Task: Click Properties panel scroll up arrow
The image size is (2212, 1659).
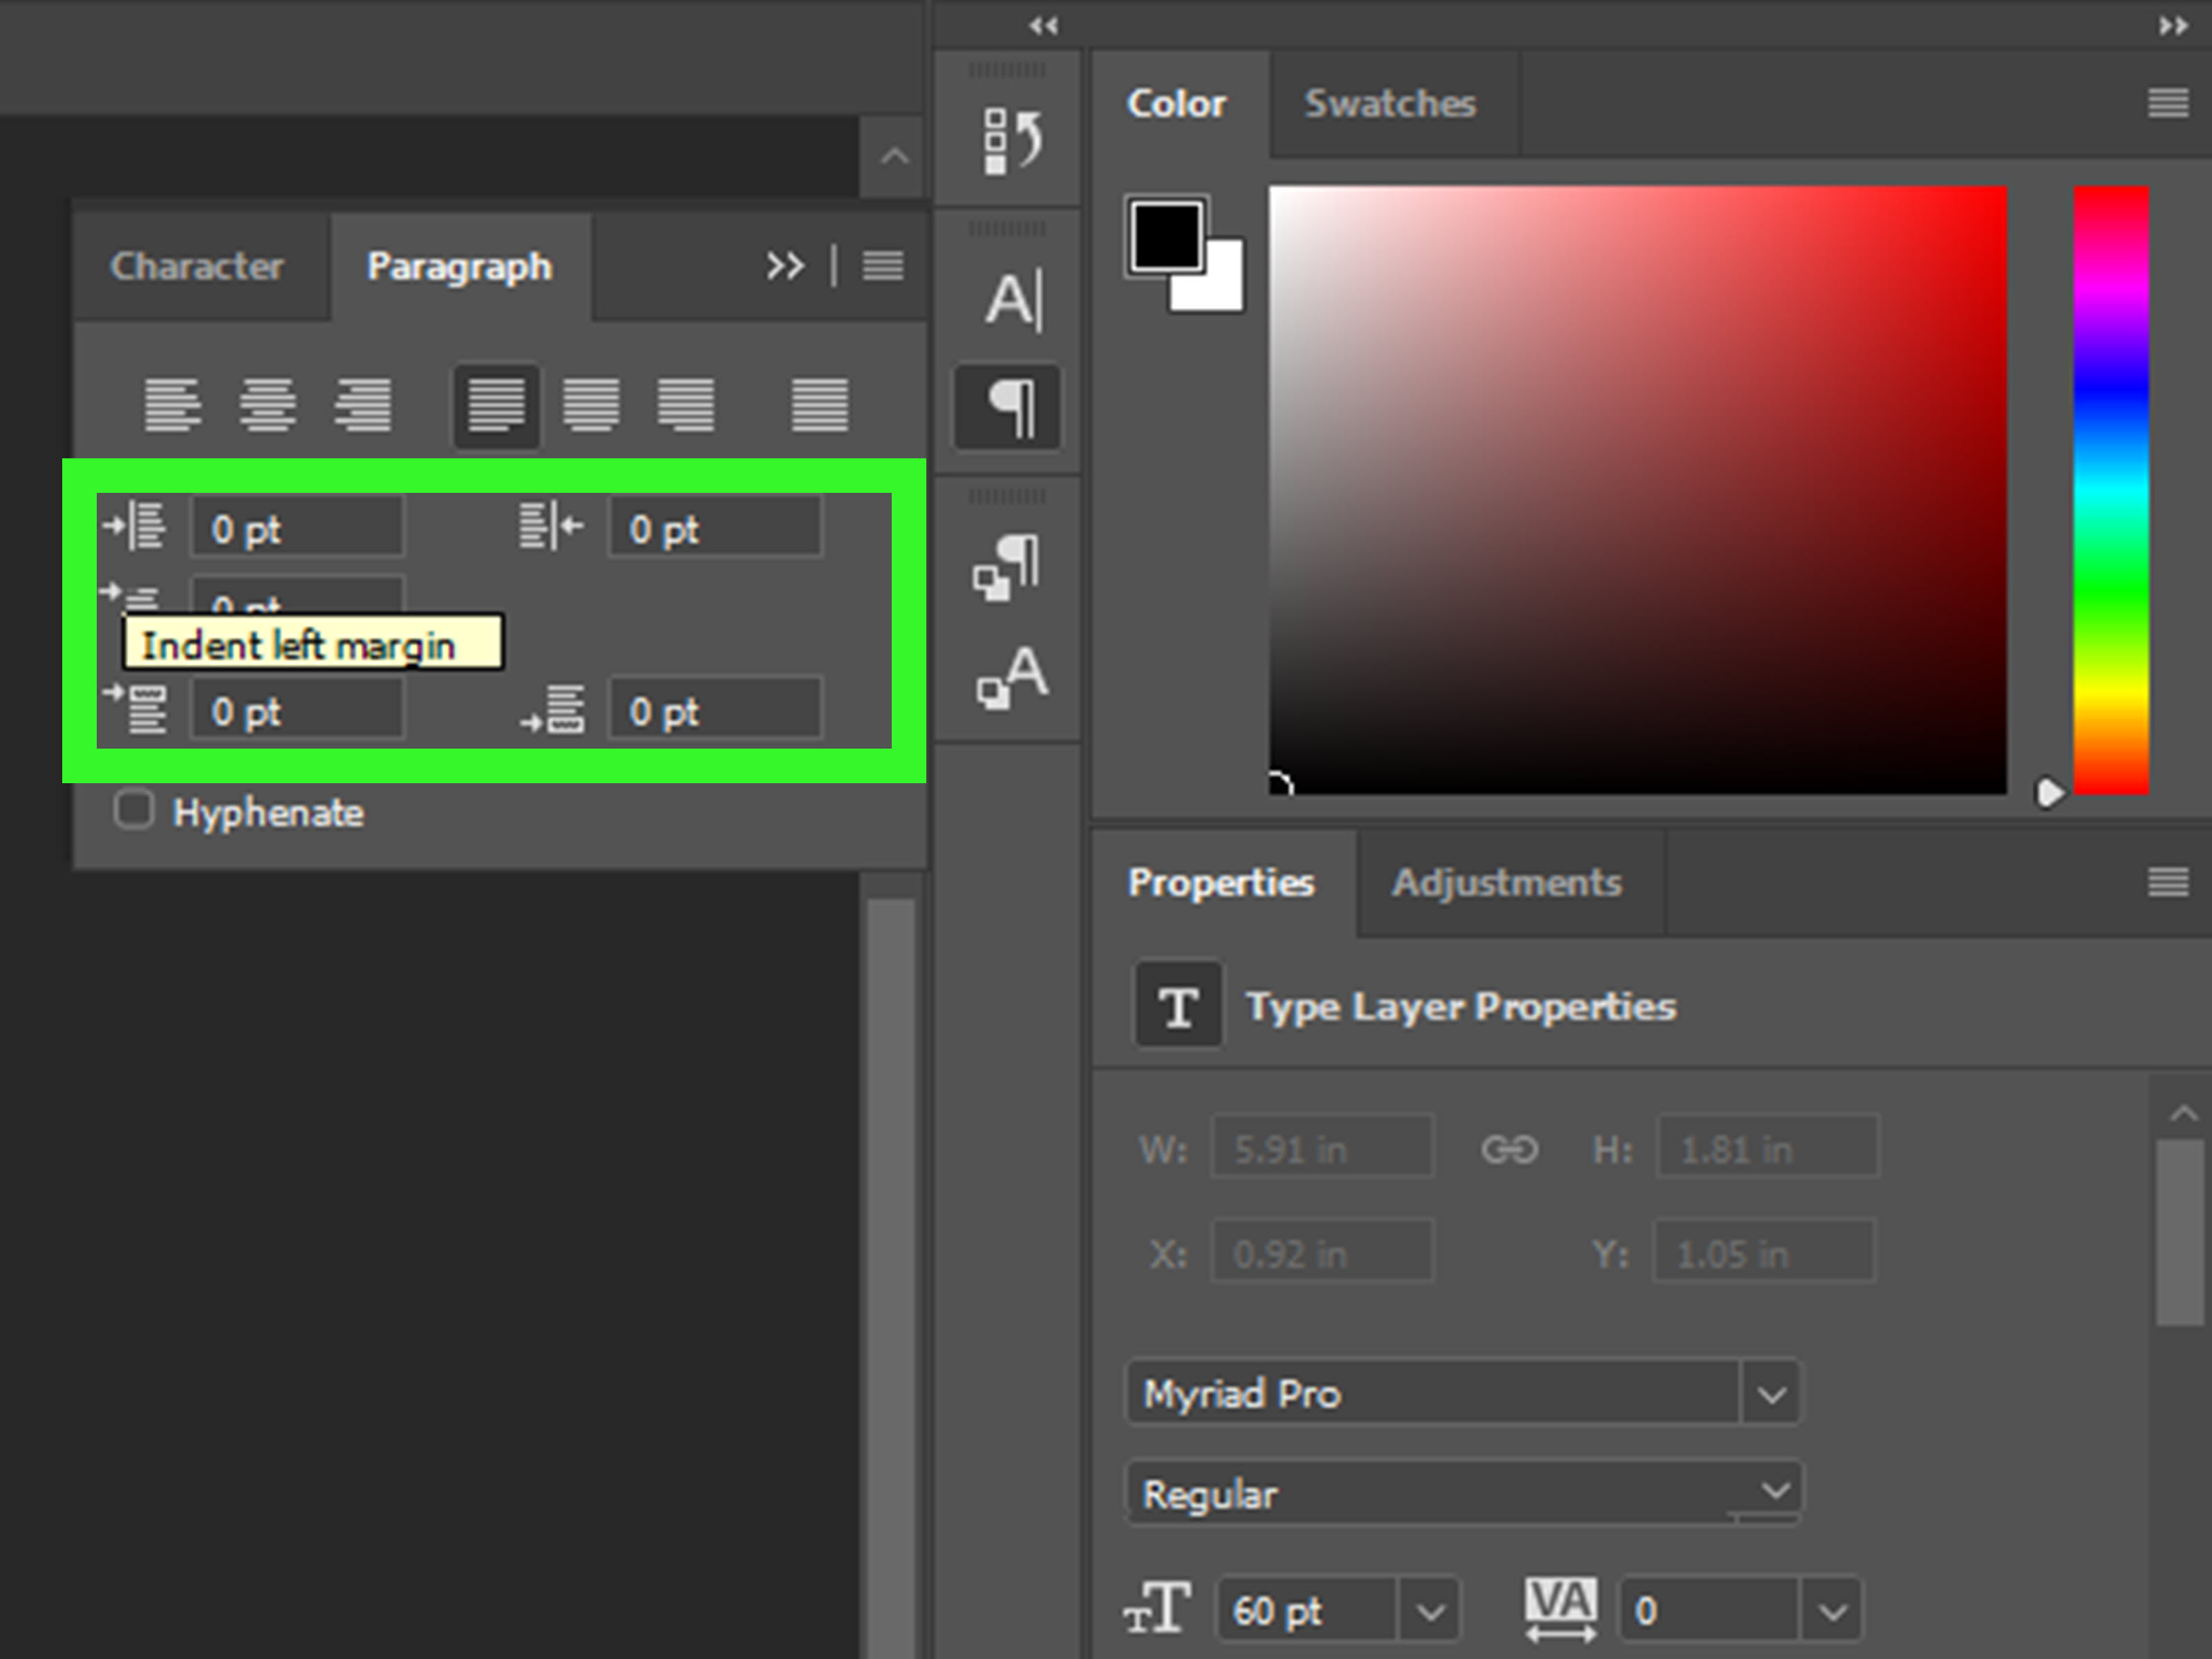Action: tap(2182, 1113)
